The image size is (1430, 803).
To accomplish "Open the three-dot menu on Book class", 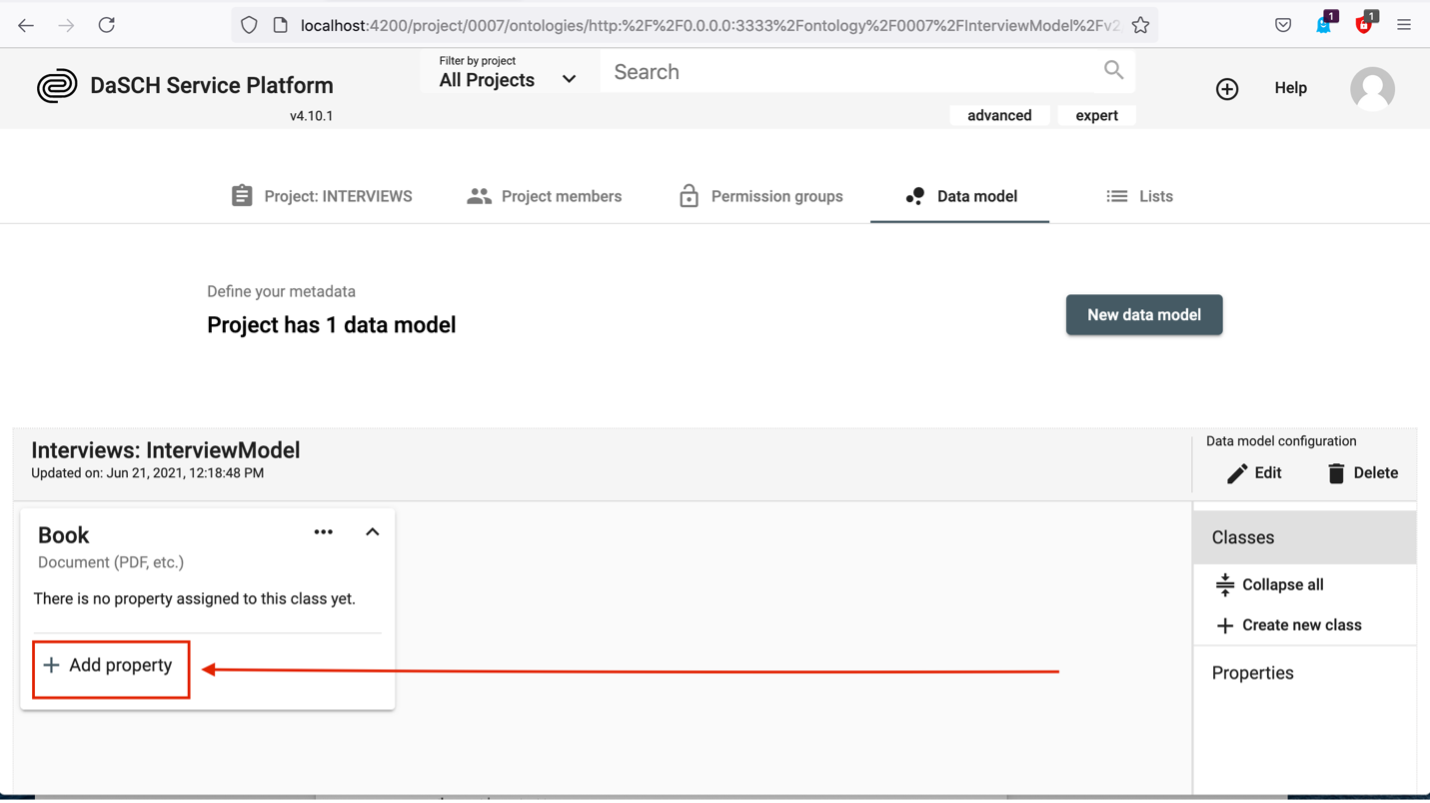I will point(323,532).
